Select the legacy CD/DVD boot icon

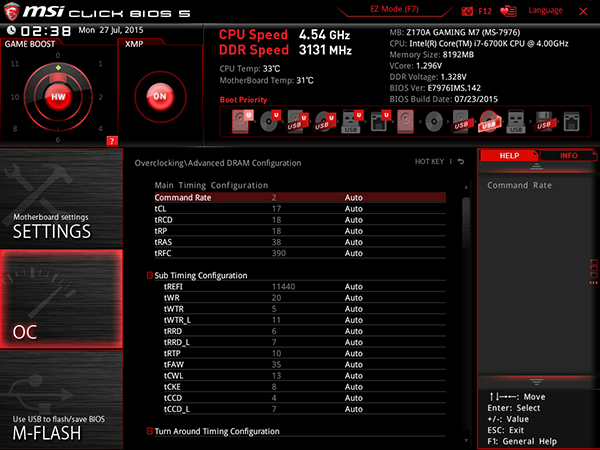[434, 122]
